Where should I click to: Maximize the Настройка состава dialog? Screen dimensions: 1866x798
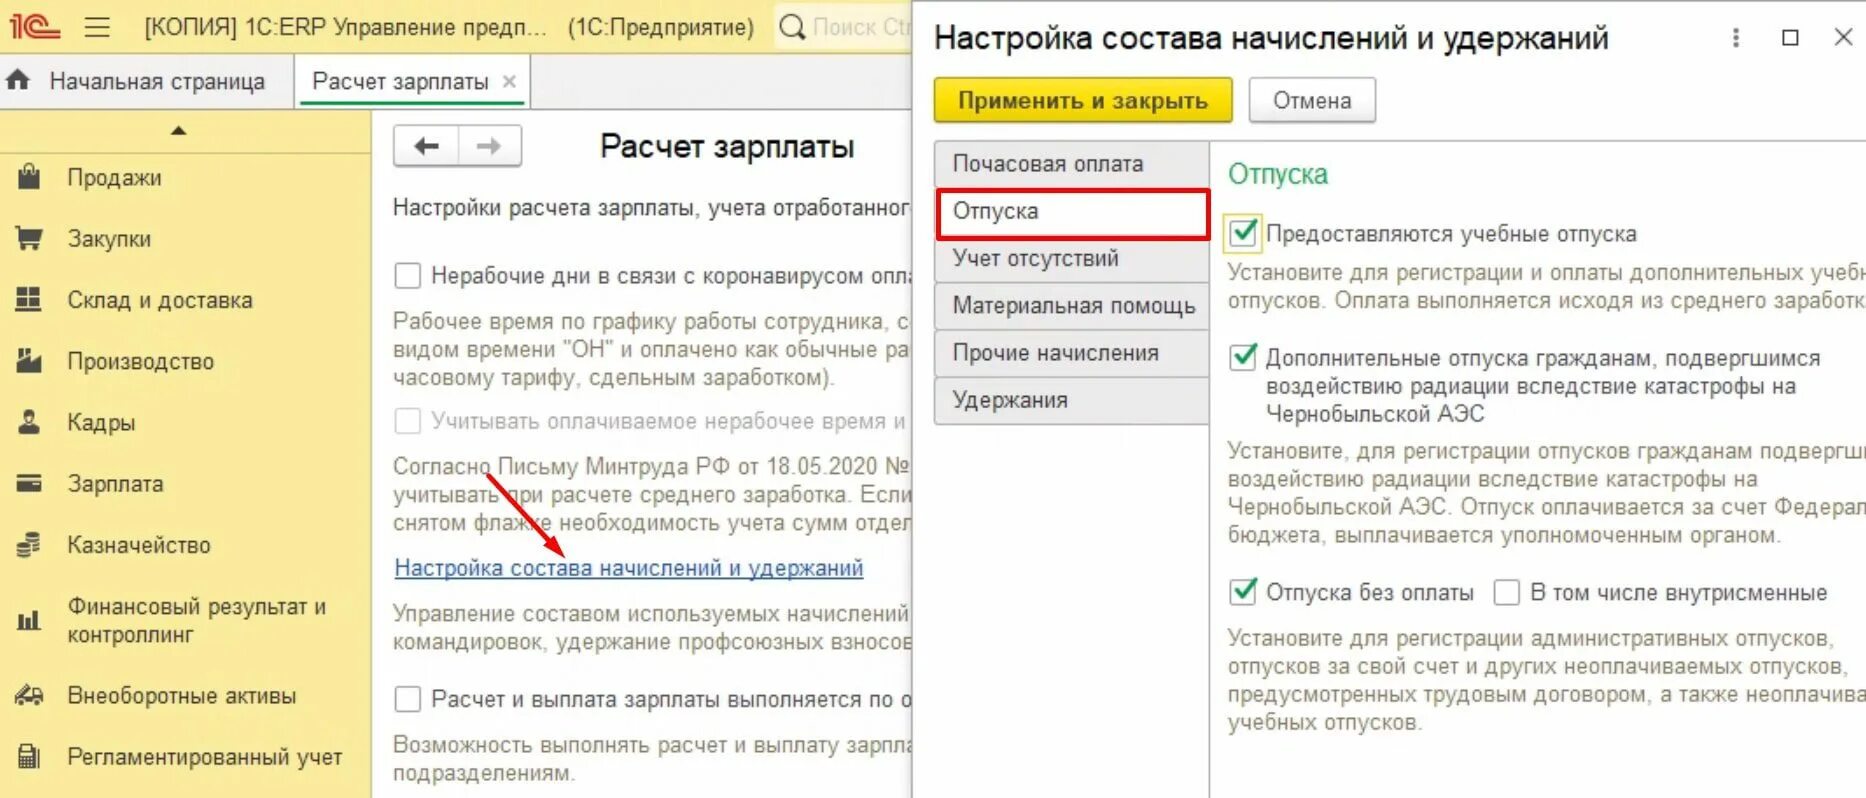pyautogui.click(x=1790, y=37)
